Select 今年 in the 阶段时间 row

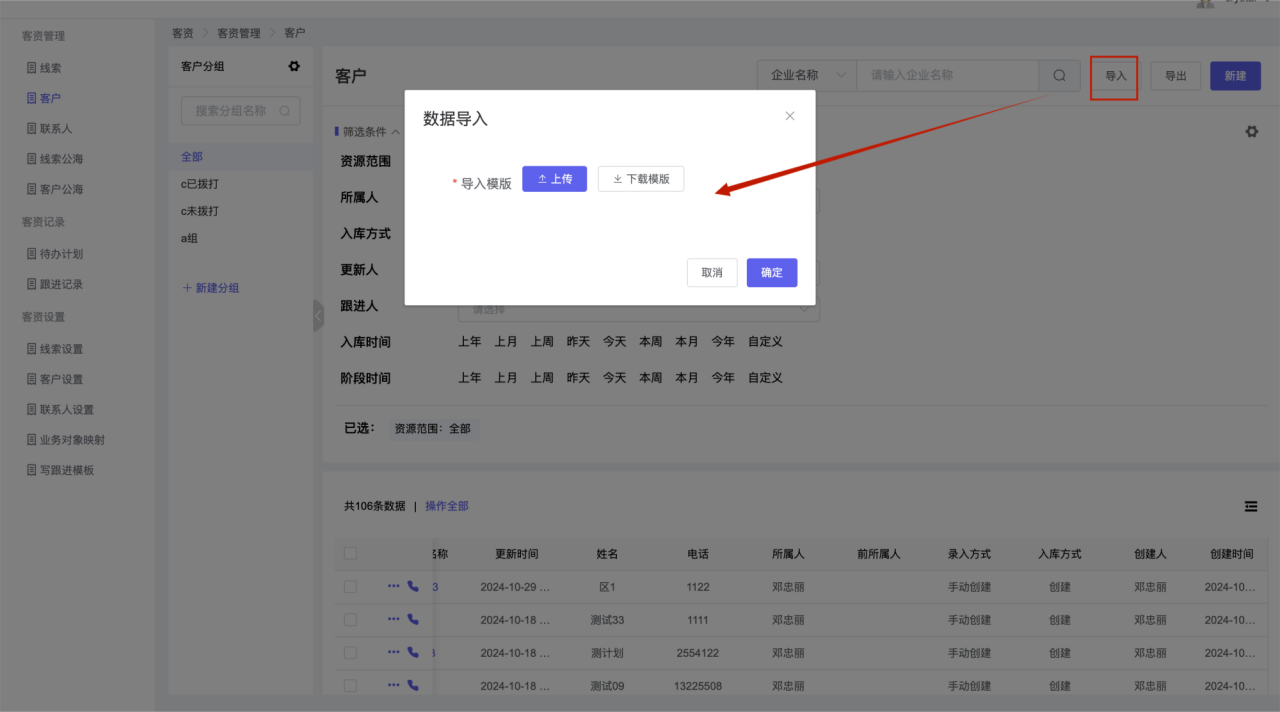click(x=723, y=378)
